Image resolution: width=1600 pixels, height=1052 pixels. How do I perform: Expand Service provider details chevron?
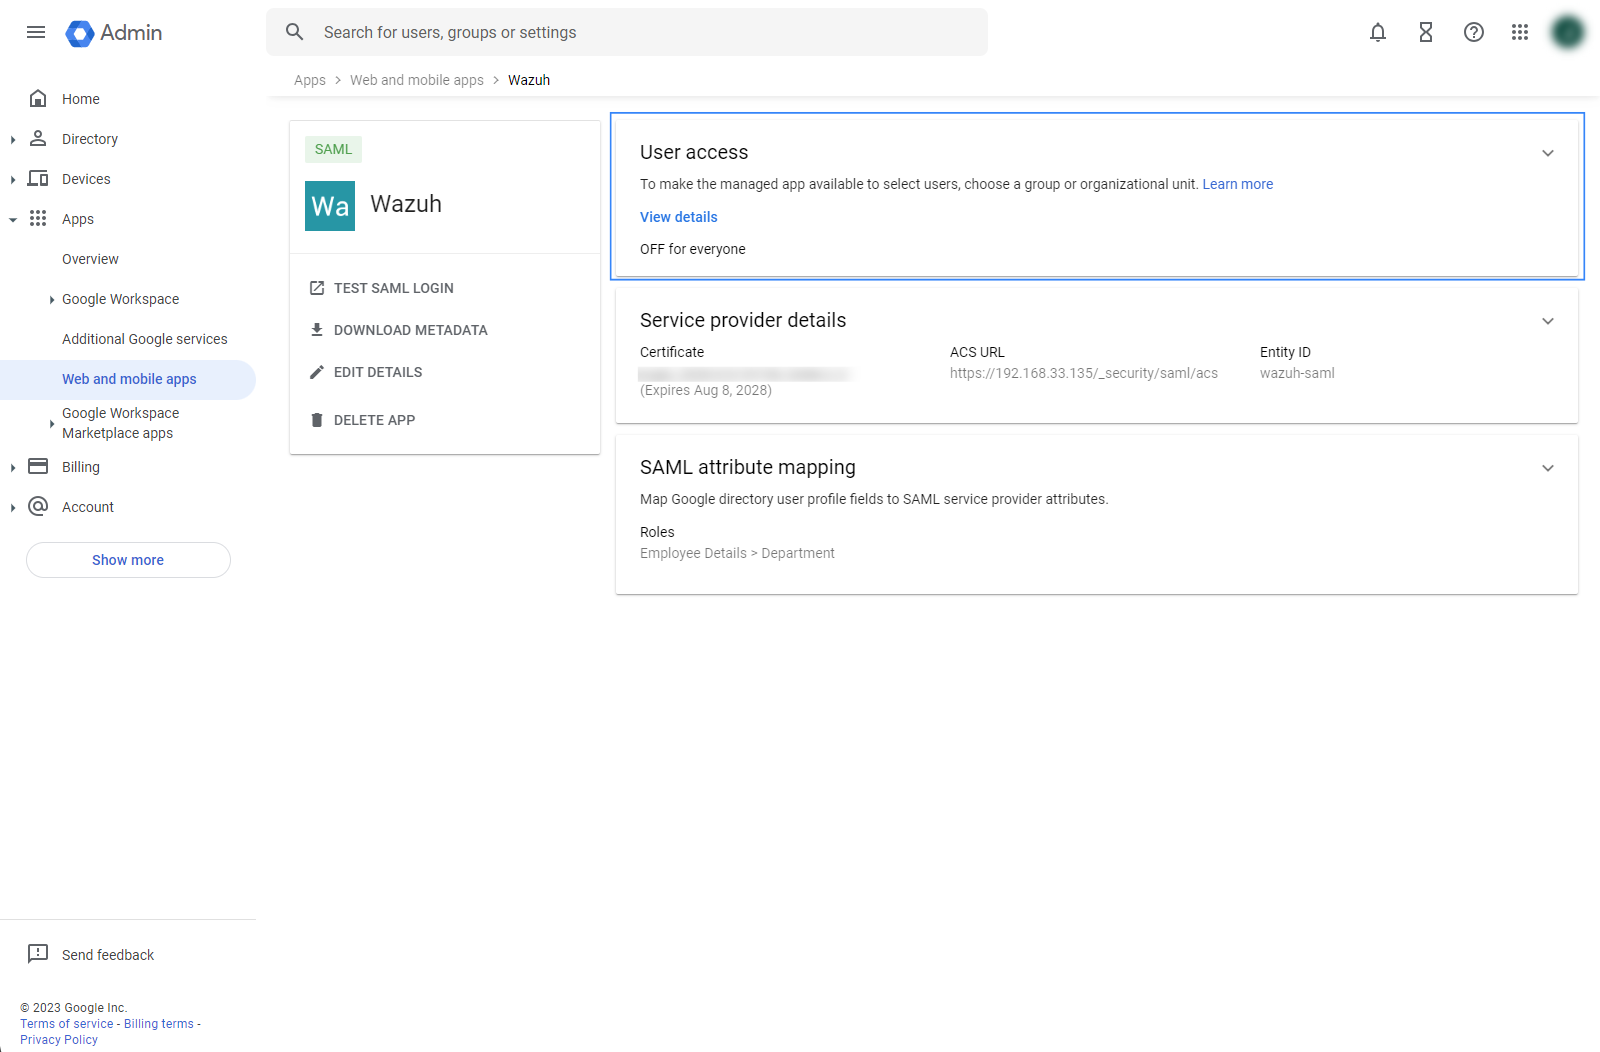[1547, 321]
